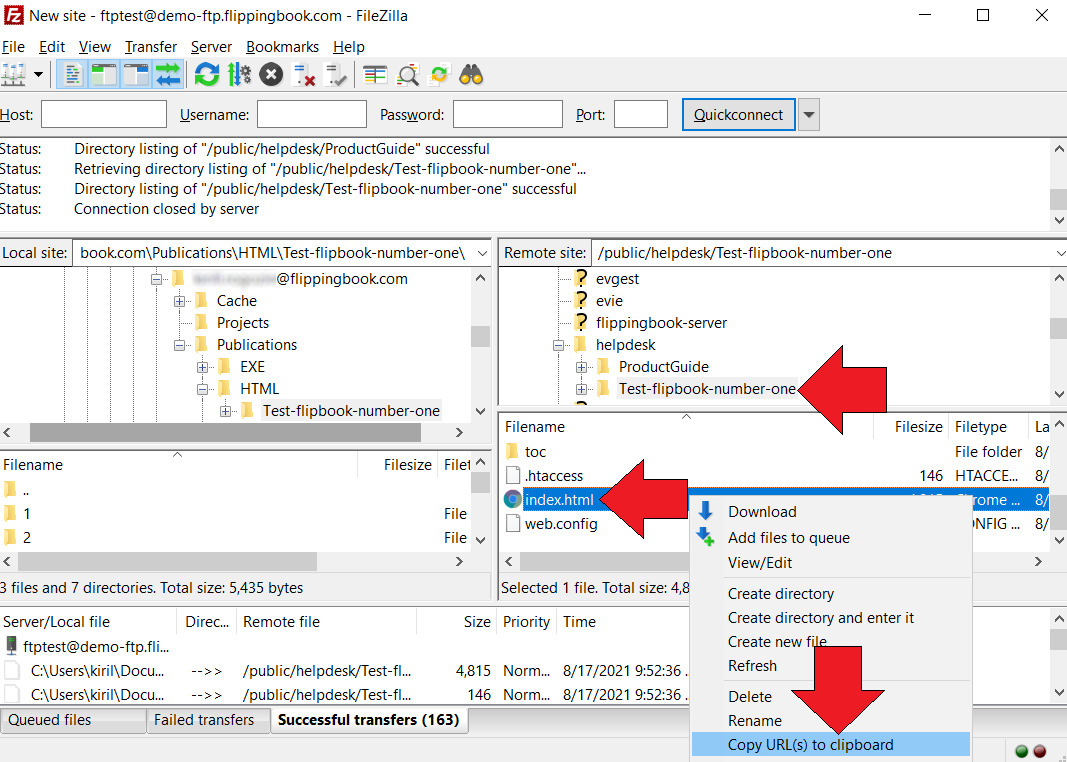Focus the Password input field
Viewport: 1067px width, 762px height.
[508, 114]
